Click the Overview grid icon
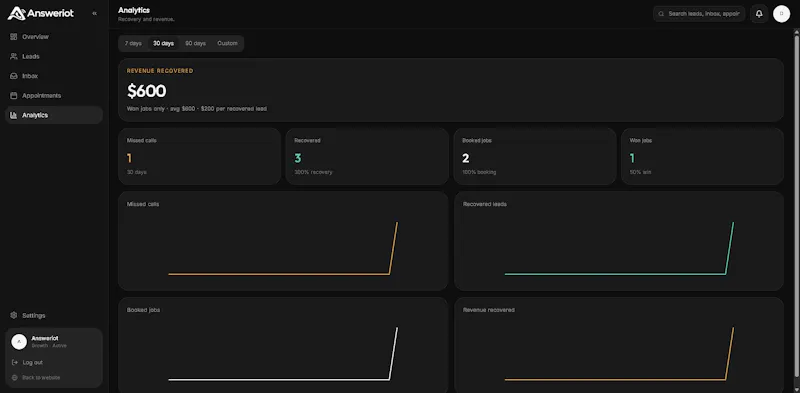 point(14,37)
